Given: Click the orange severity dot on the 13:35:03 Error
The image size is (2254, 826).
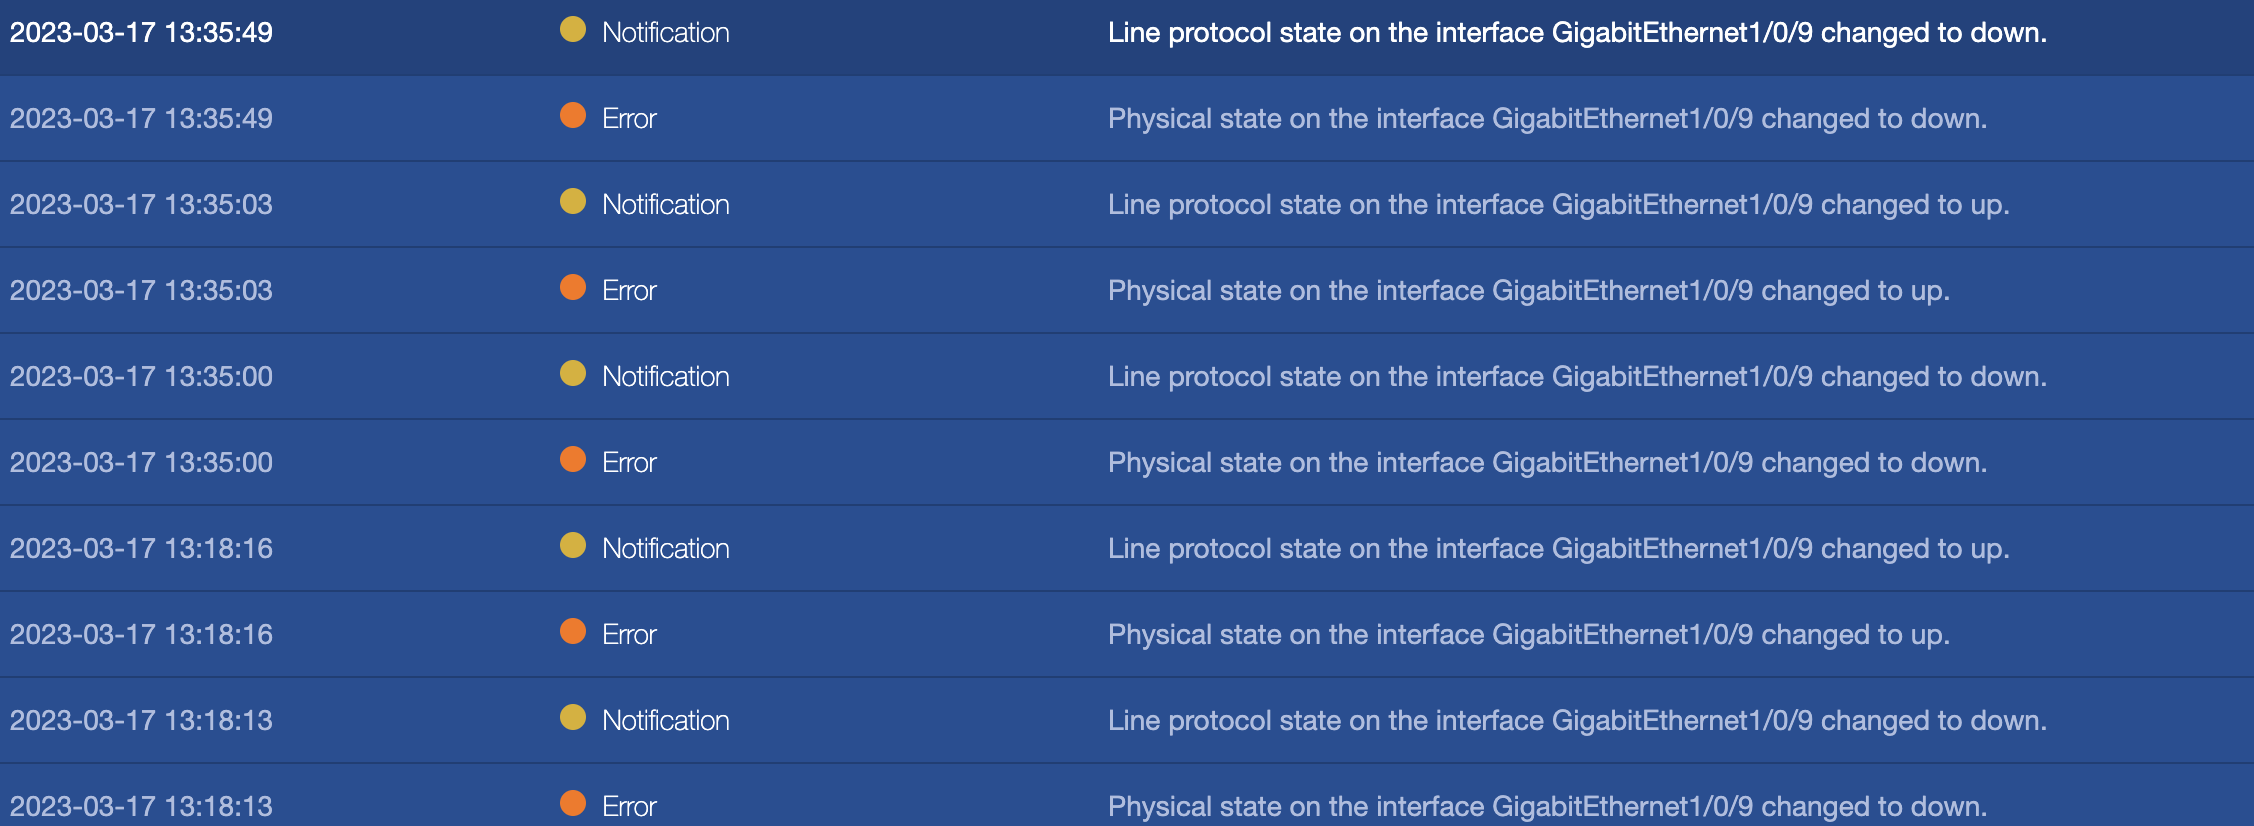Looking at the screenshot, I should click(573, 288).
